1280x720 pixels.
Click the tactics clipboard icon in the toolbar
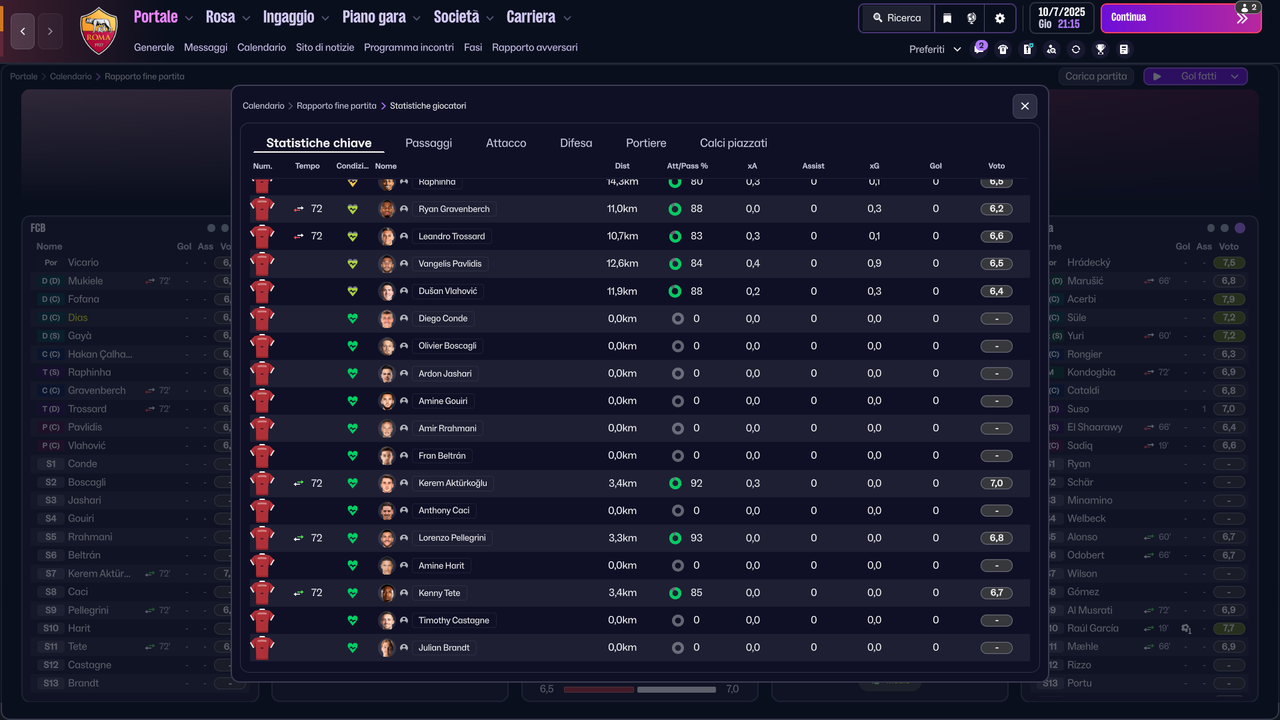pyautogui.click(x=1027, y=48)
